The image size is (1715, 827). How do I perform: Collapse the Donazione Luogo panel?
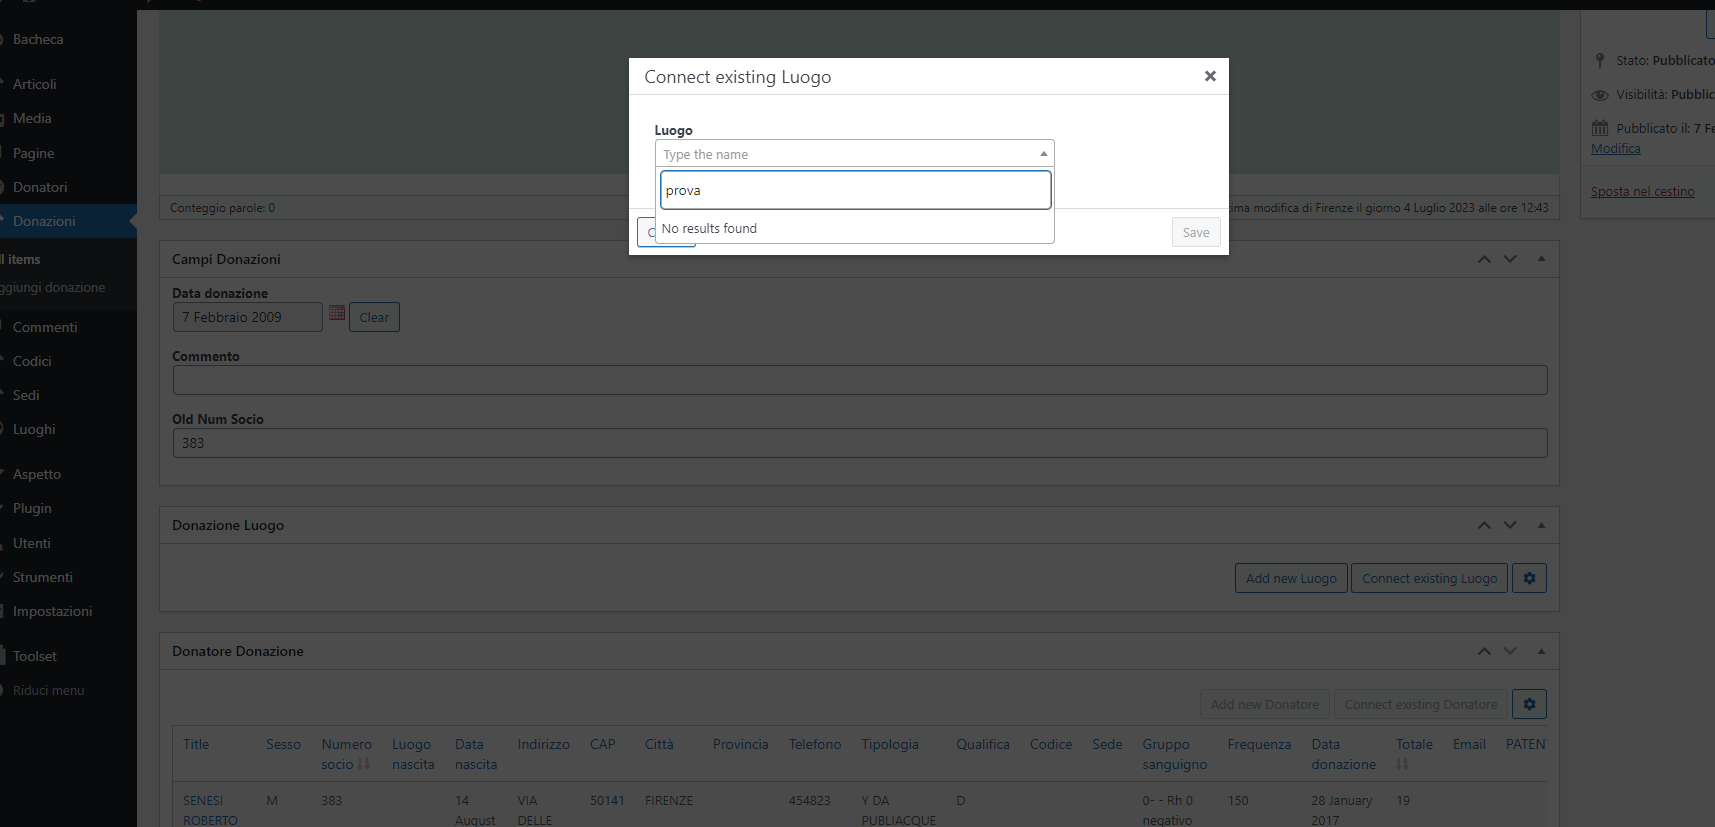pos(1541,525)
